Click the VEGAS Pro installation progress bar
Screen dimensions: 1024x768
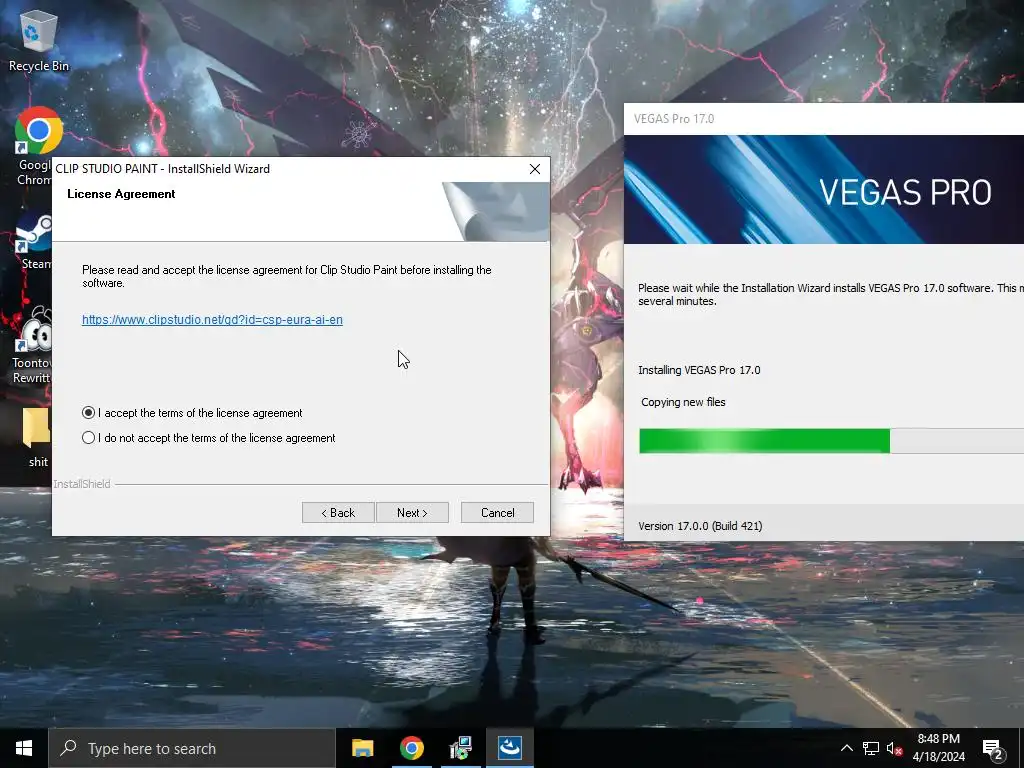831,441
